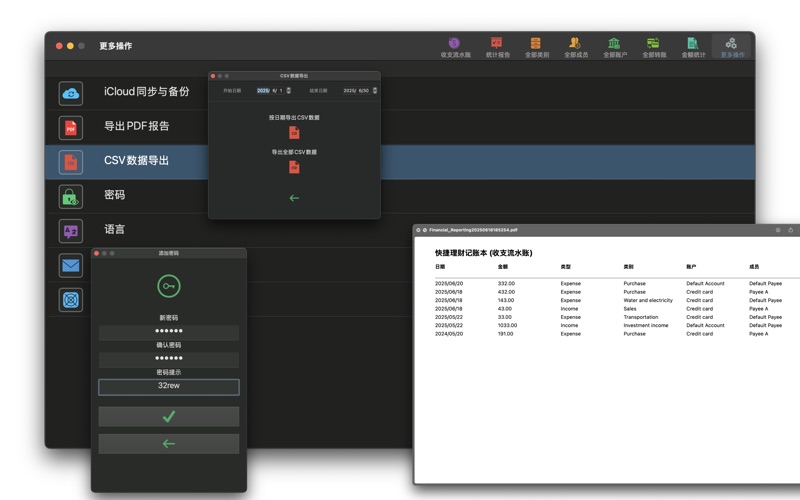Image resolution: width=800 pixels, height=500 pixels.
Task: Click the 导出PDF报告 row
Action: coord(137,126)
